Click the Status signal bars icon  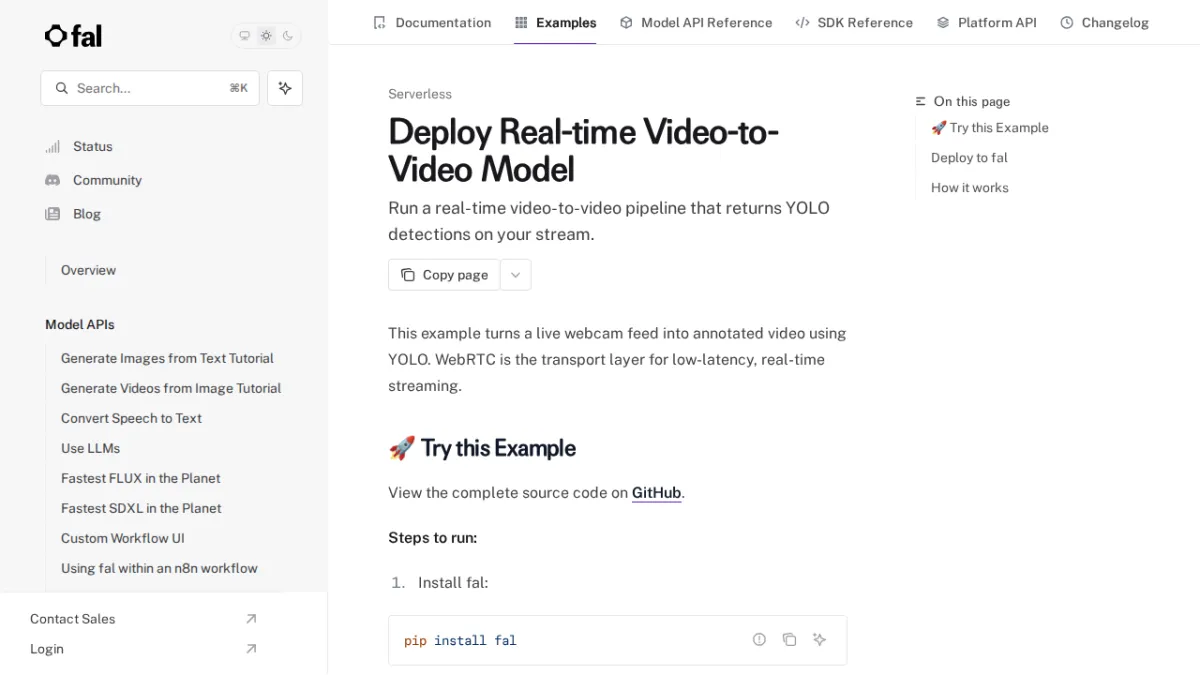[x=53, y=146]
